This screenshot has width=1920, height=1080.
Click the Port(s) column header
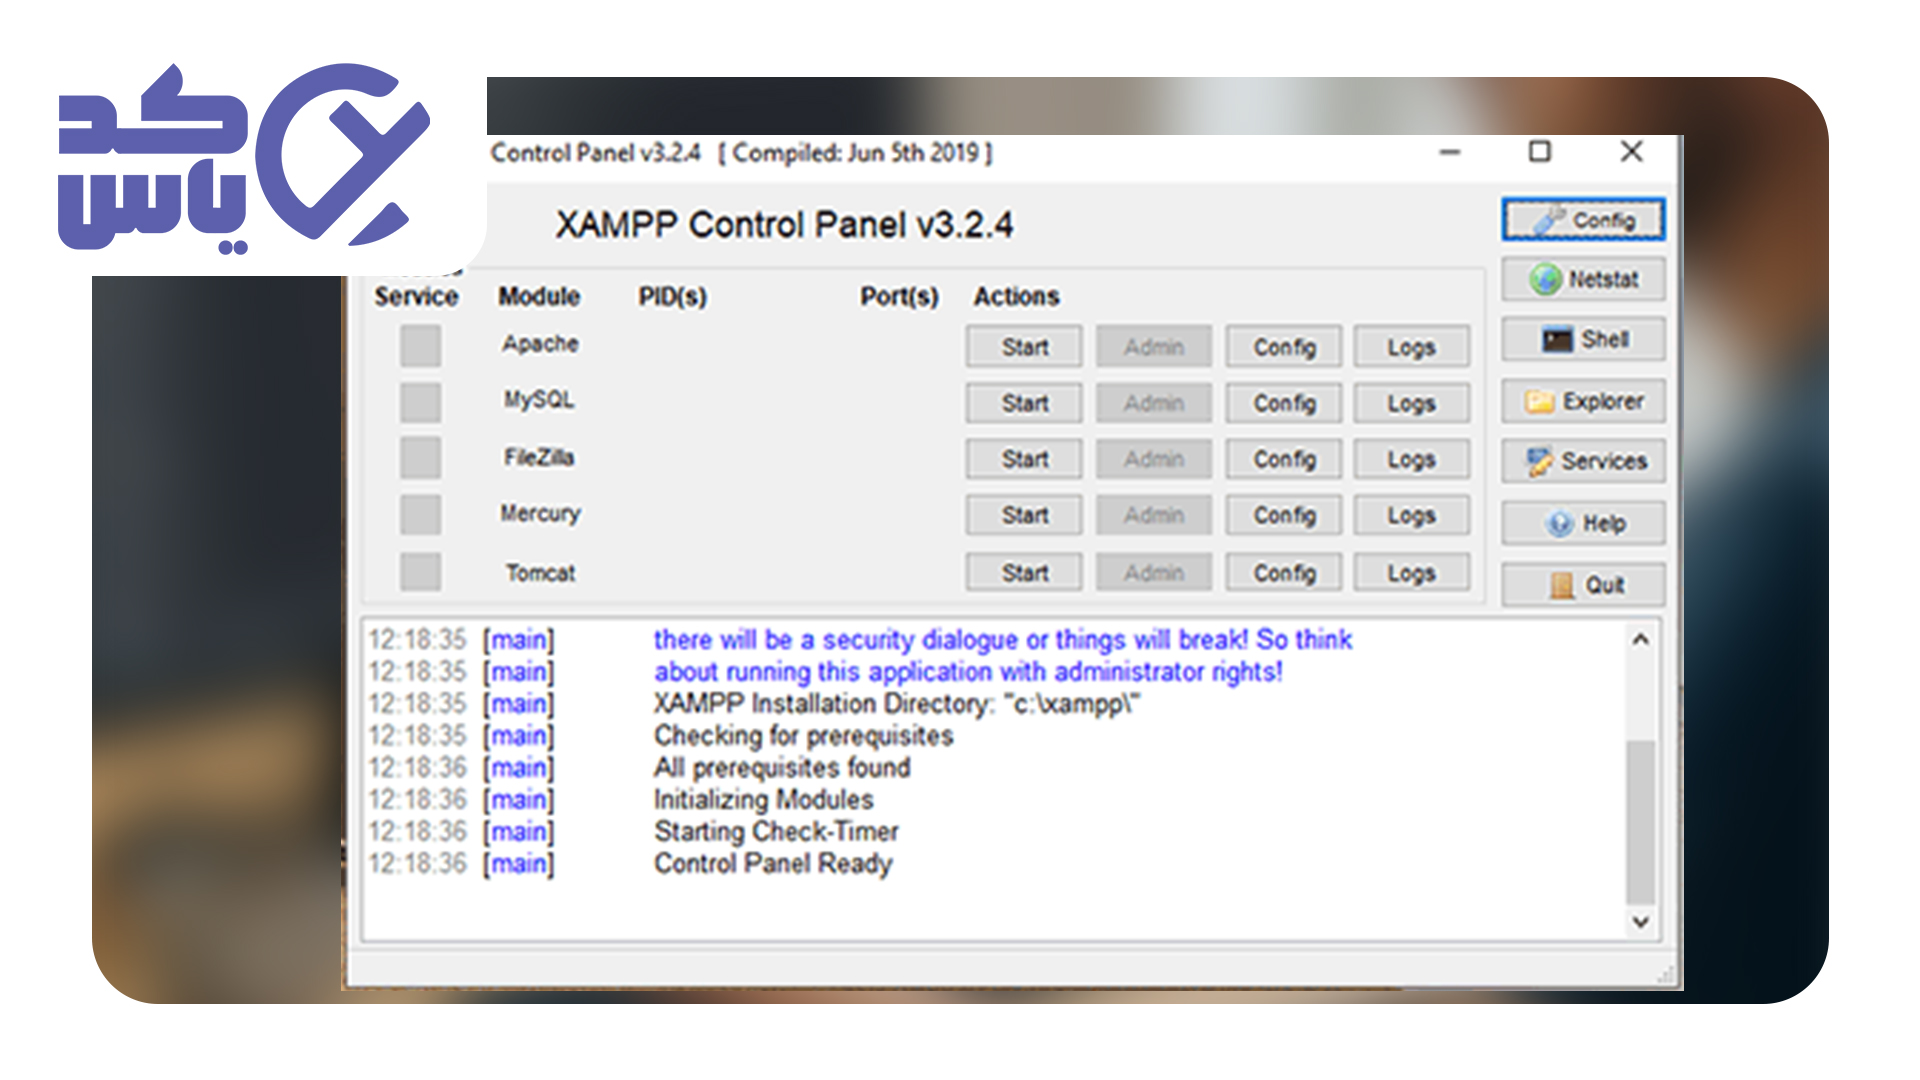(899, 297)
